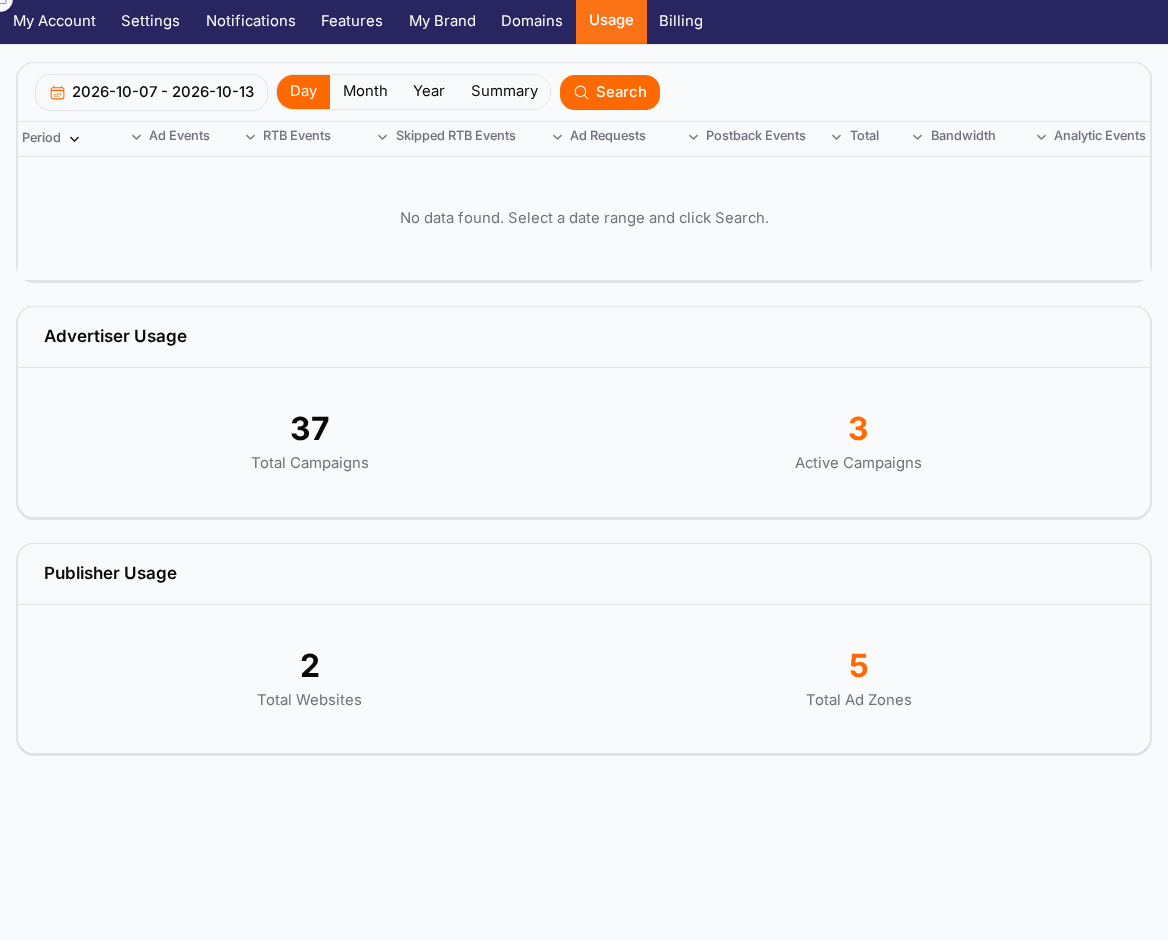Click the Total Websites value 2
The height and width of the screenshot is (940, 1168).
(310, 666)
